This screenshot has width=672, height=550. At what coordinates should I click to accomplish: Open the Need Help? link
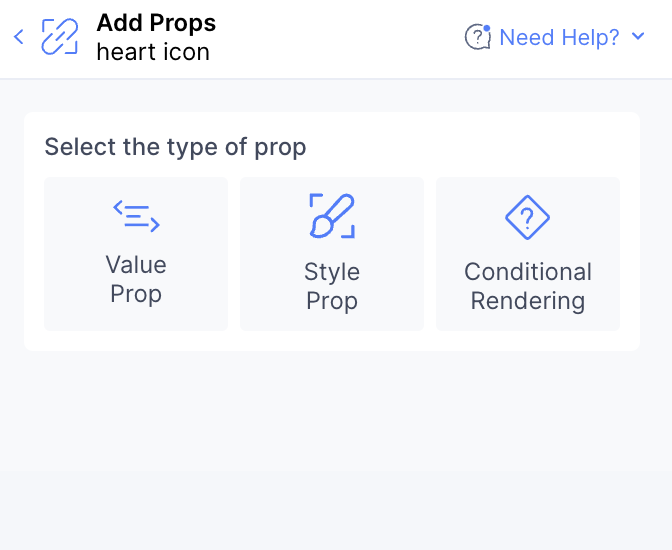559,37
